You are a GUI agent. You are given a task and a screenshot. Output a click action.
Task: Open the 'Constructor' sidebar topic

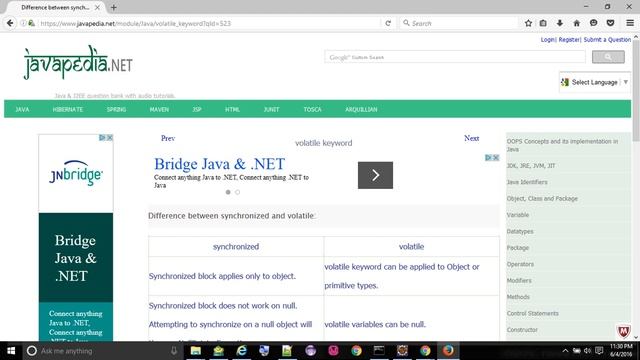point(522,329)
